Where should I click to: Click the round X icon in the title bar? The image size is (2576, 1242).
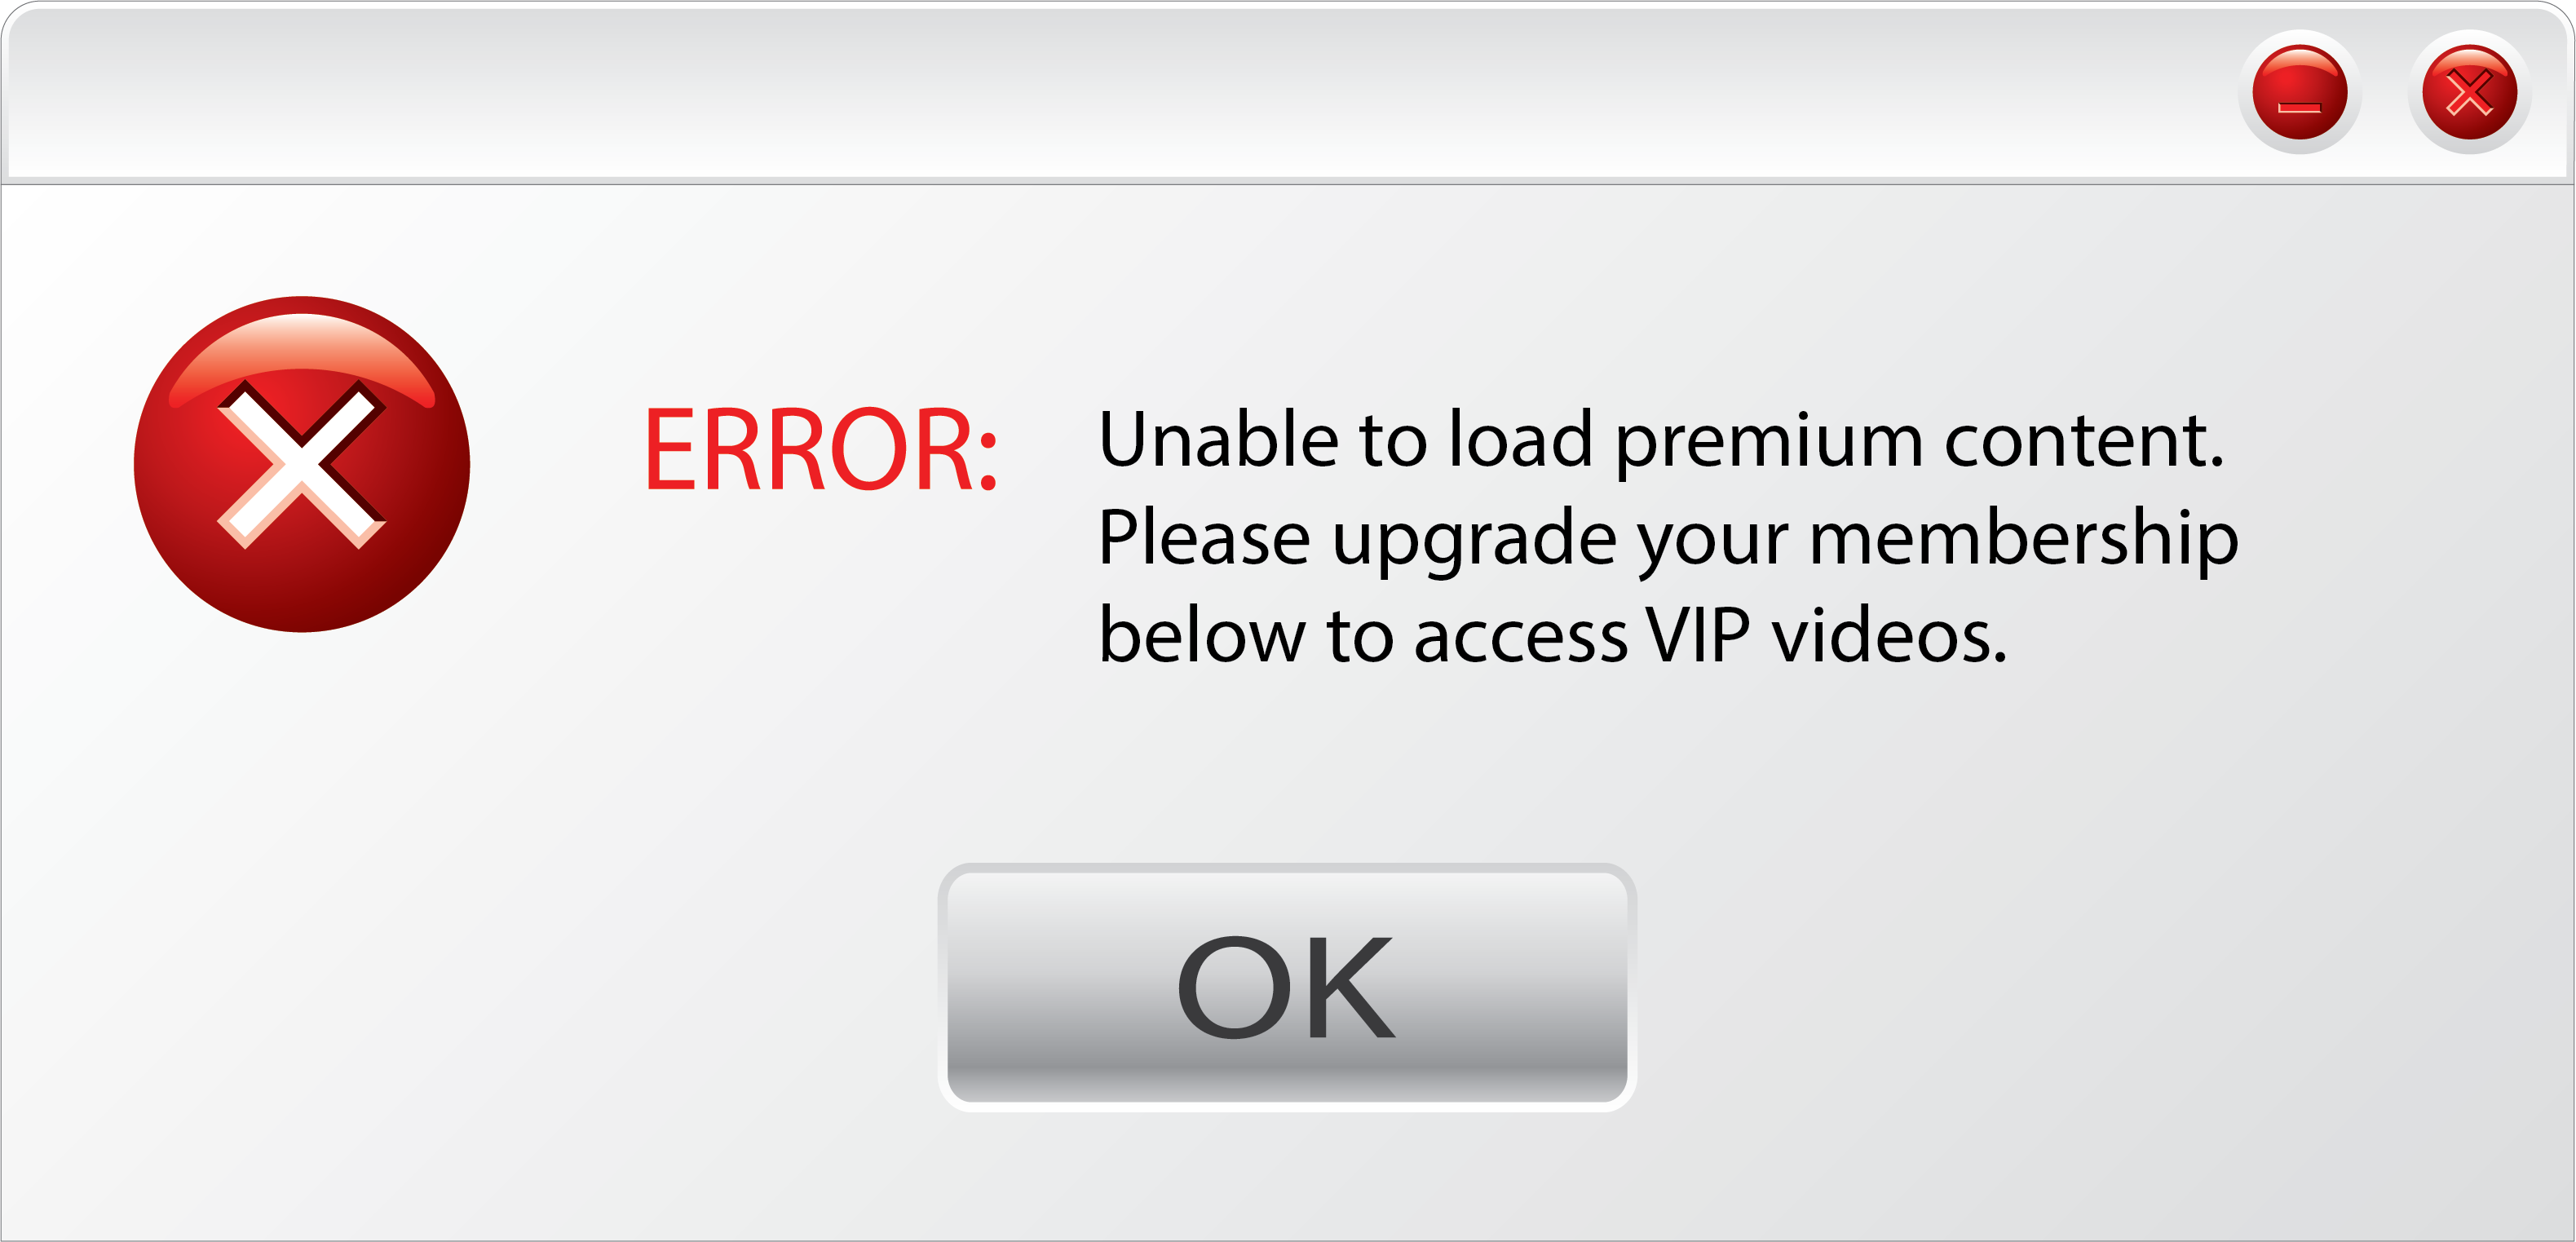click(x=2469, y=92)
